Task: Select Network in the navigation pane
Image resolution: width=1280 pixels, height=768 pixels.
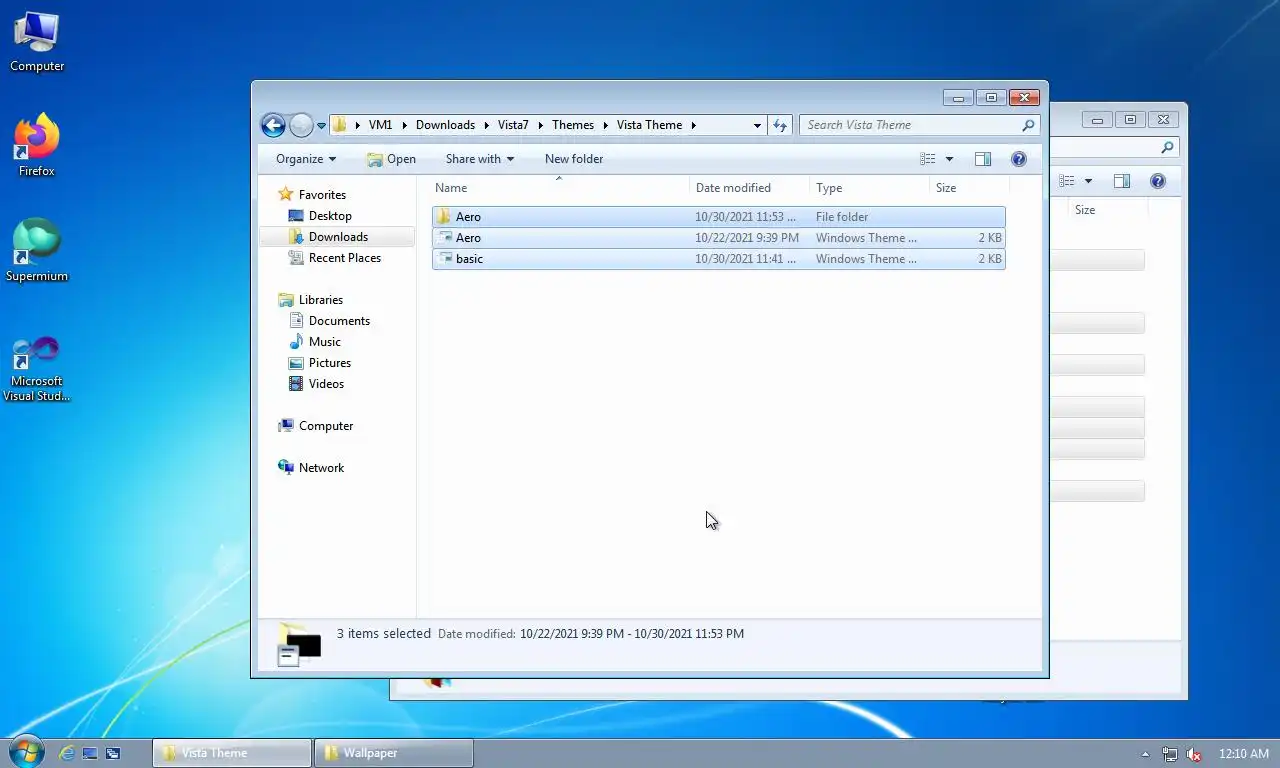Action: point(311,468)
